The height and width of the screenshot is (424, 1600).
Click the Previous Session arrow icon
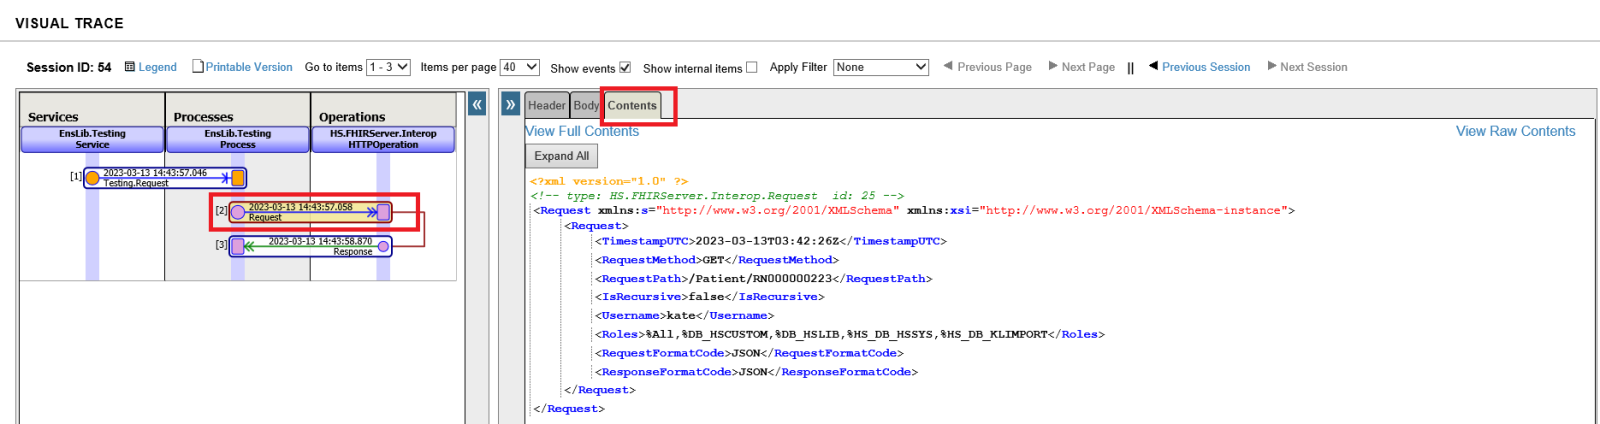pos(1153,66)
